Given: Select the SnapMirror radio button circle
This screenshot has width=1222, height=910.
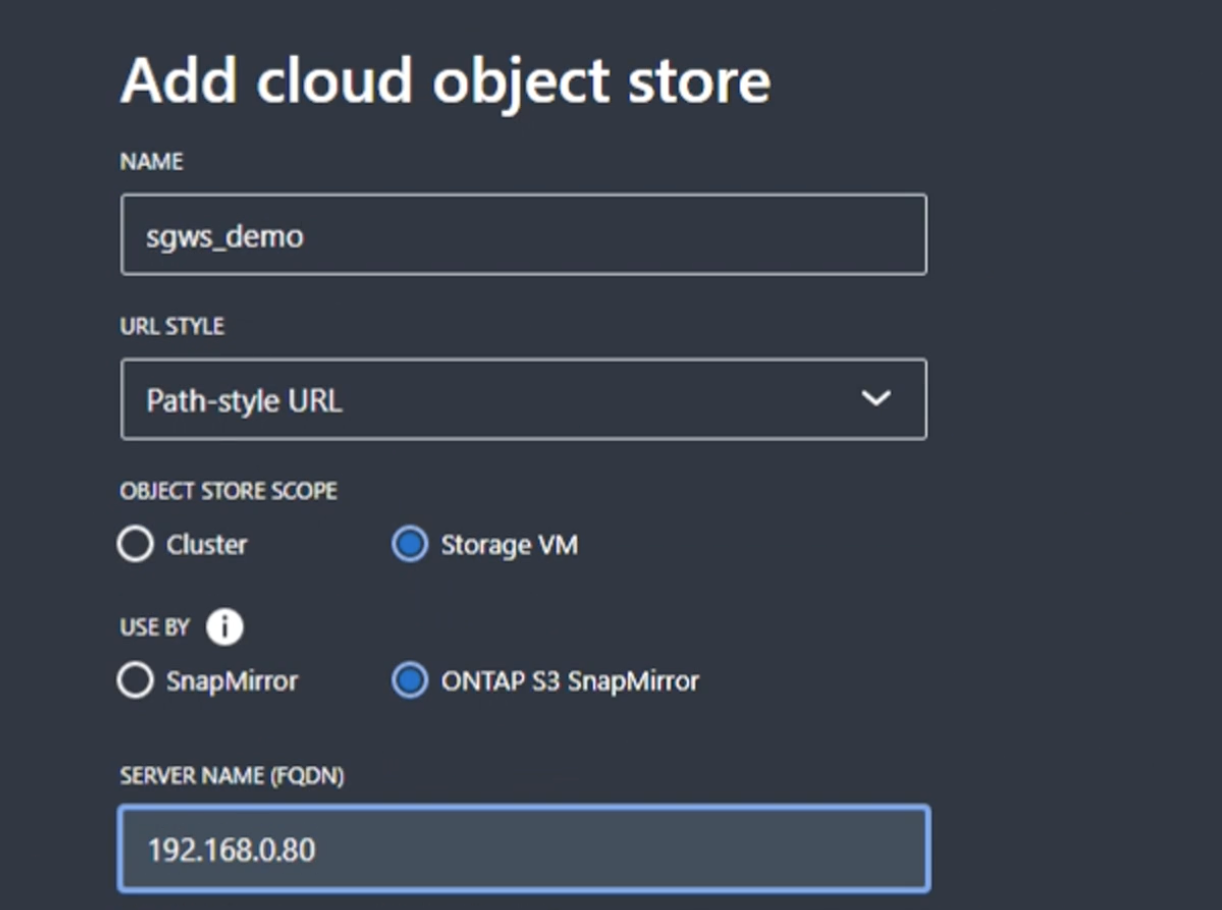Looking at the screenshot, I should 135,681.
